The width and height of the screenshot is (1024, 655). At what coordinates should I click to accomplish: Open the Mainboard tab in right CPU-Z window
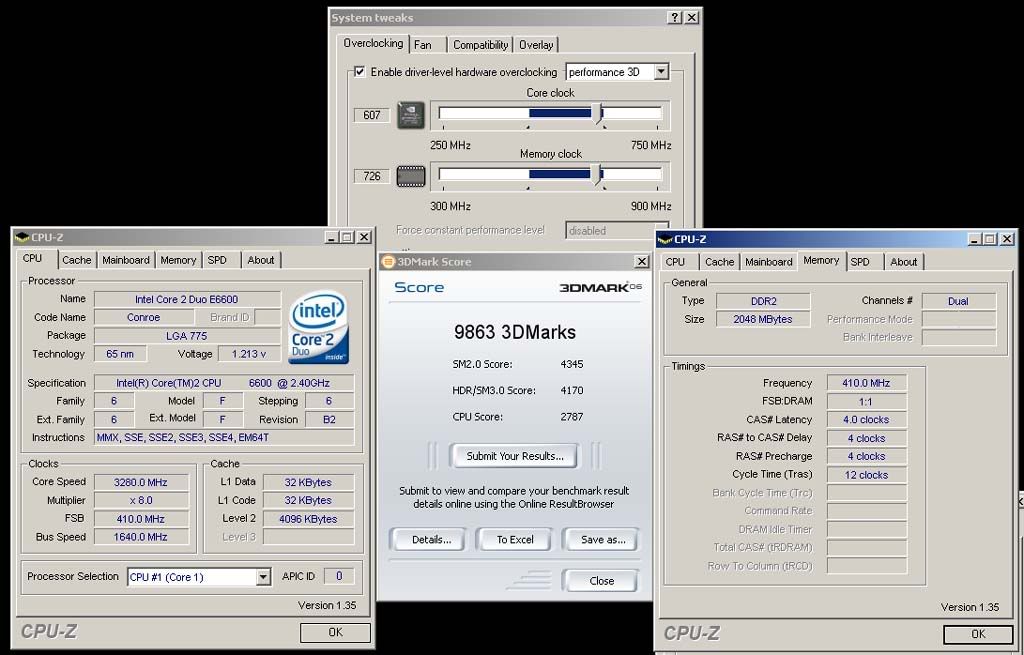tap(769, 262)
